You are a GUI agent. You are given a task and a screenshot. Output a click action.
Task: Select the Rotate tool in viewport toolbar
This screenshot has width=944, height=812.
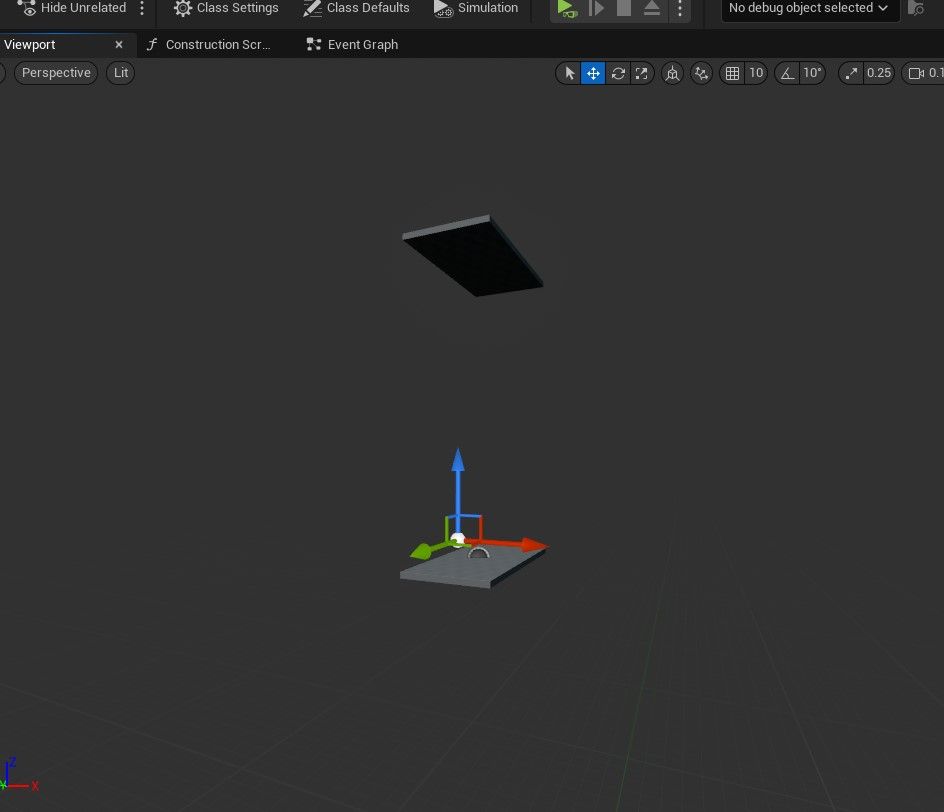click(618, 73)
